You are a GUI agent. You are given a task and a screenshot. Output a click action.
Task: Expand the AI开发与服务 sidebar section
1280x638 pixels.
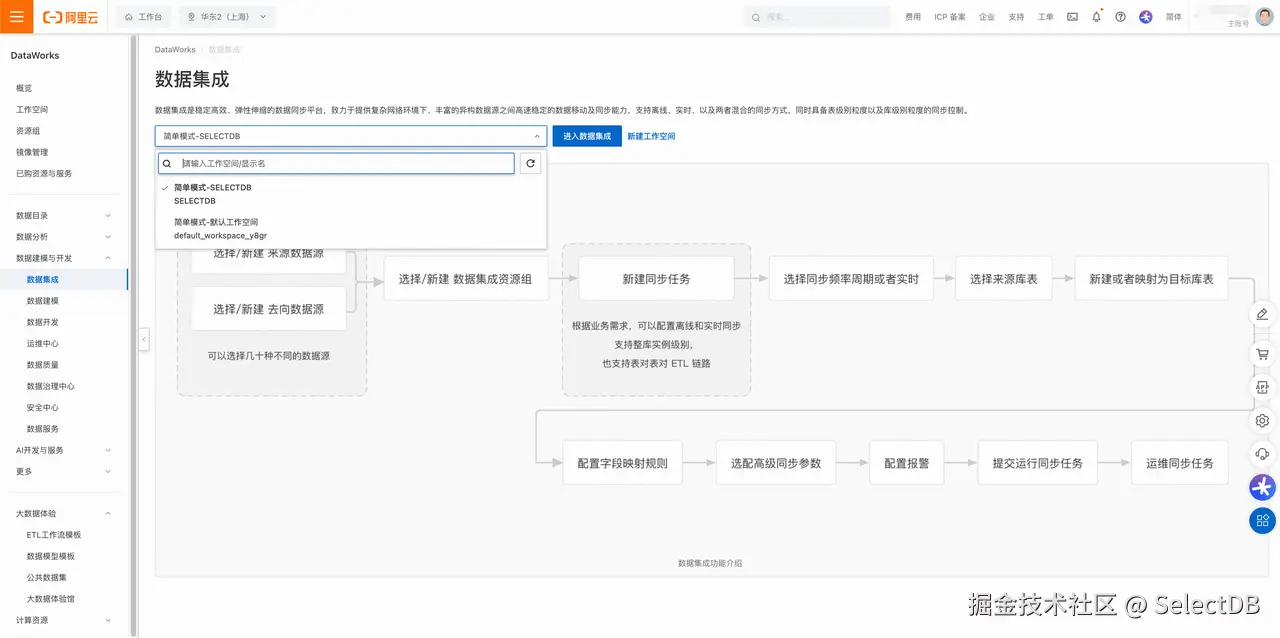click(66, 450)
